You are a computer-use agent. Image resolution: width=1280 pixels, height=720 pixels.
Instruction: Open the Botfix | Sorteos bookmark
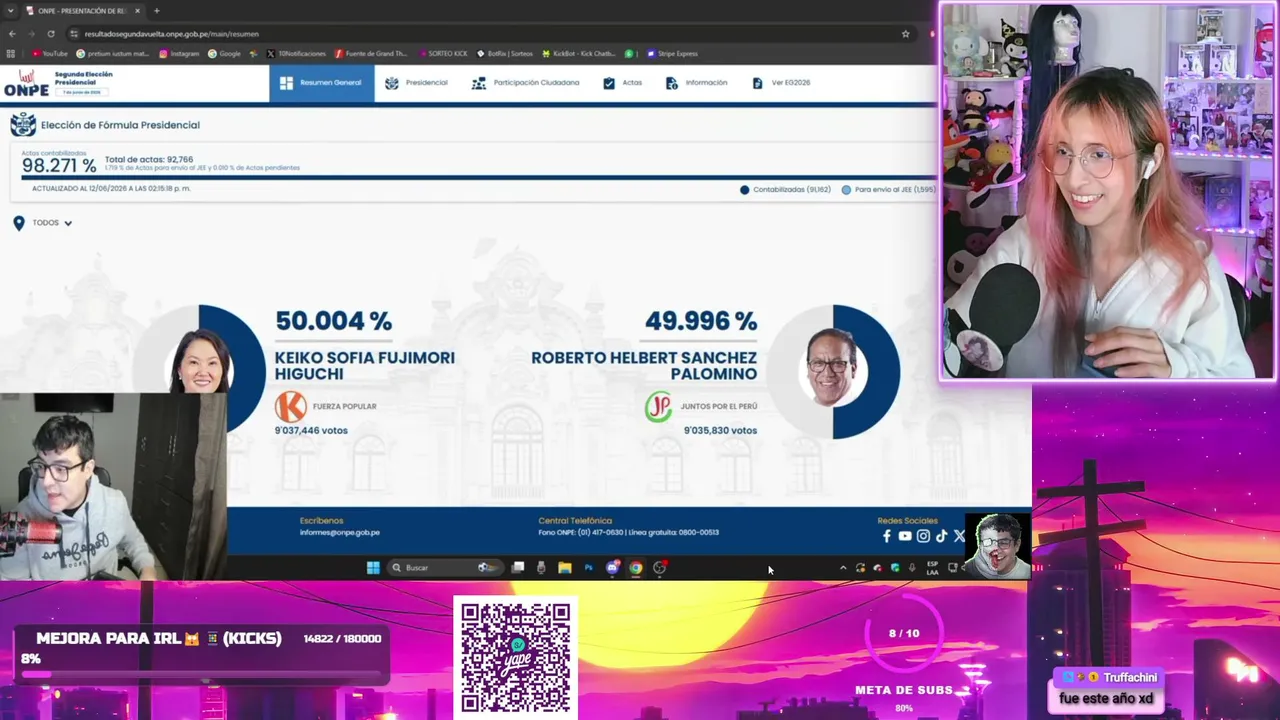click(506, 54)
